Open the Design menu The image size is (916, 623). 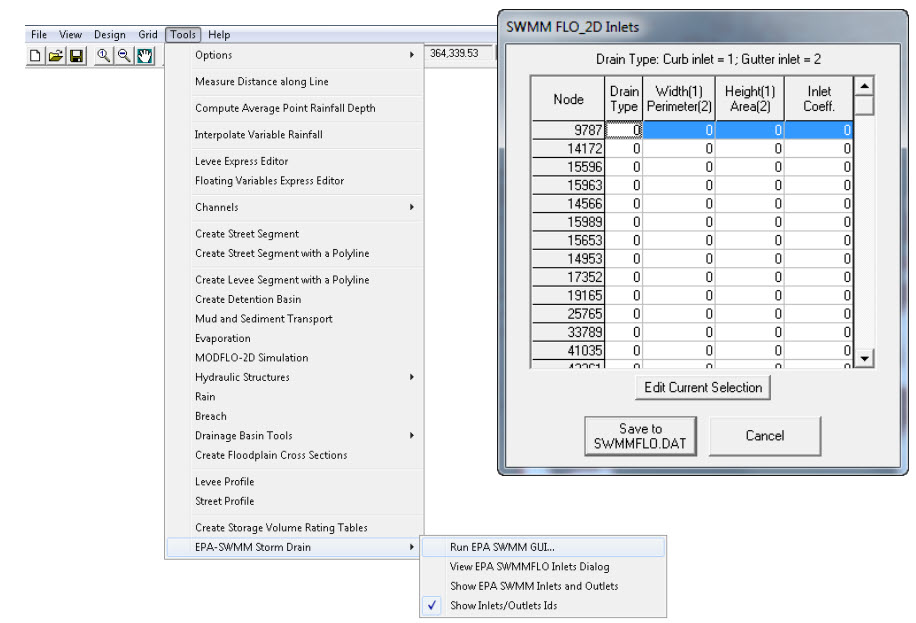pos(110,35)
